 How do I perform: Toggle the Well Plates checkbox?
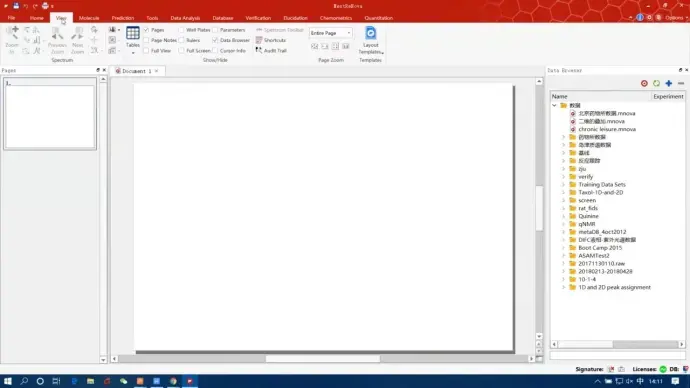181,30
